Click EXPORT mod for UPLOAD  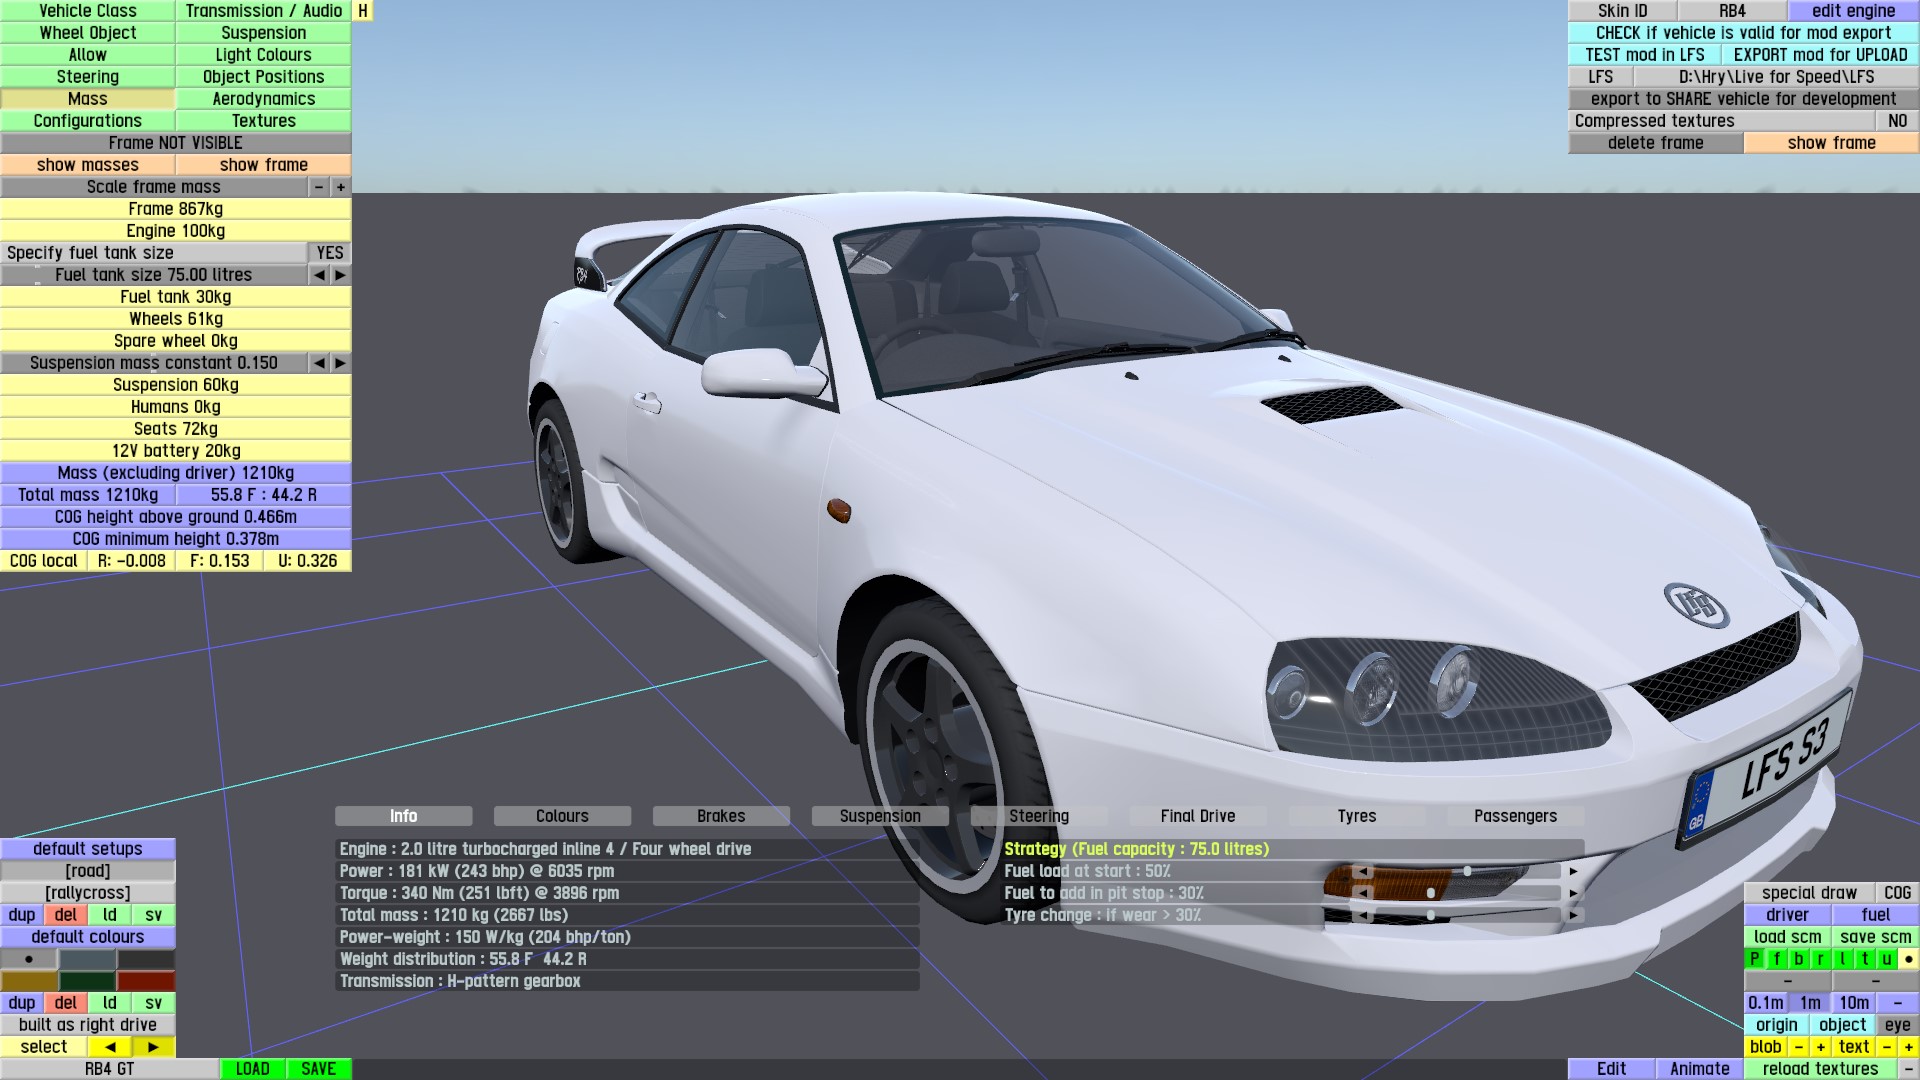click(x=1820, y=55)
